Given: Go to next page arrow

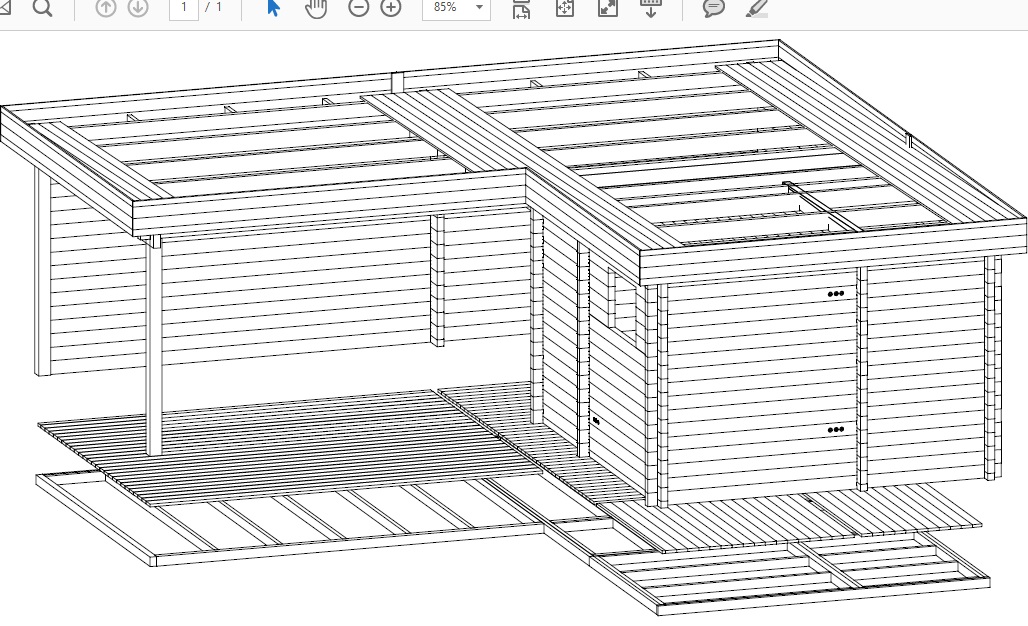Looking at the screenshot, I should (138, 8).
